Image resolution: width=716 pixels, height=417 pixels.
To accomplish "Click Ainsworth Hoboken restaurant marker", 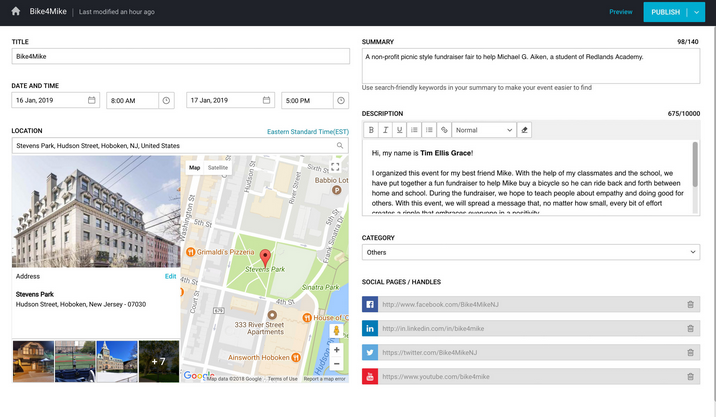I will [x=296, y=357].
